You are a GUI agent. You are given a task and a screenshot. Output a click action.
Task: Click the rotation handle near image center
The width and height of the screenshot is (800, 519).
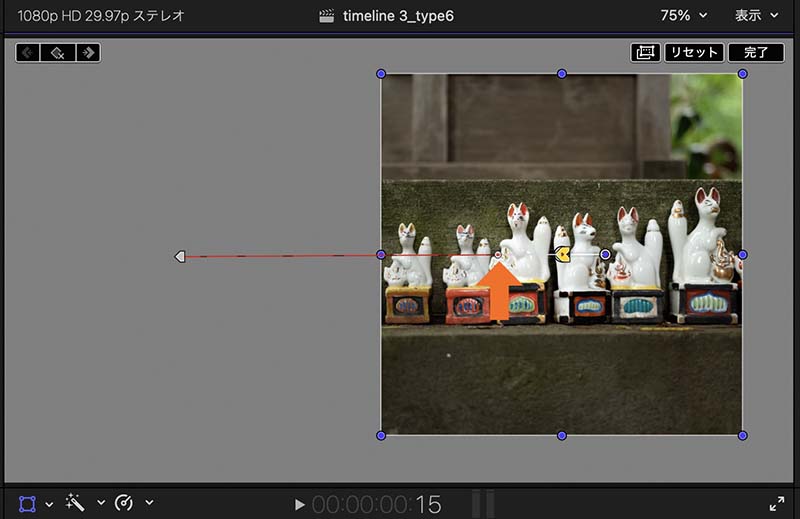605,254
